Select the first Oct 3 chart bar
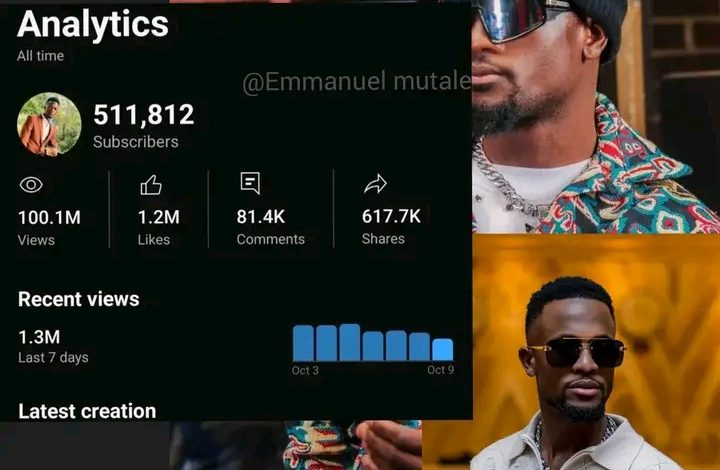Image resolution: width=720 pixels, height=470 pixels. point(303,343)
